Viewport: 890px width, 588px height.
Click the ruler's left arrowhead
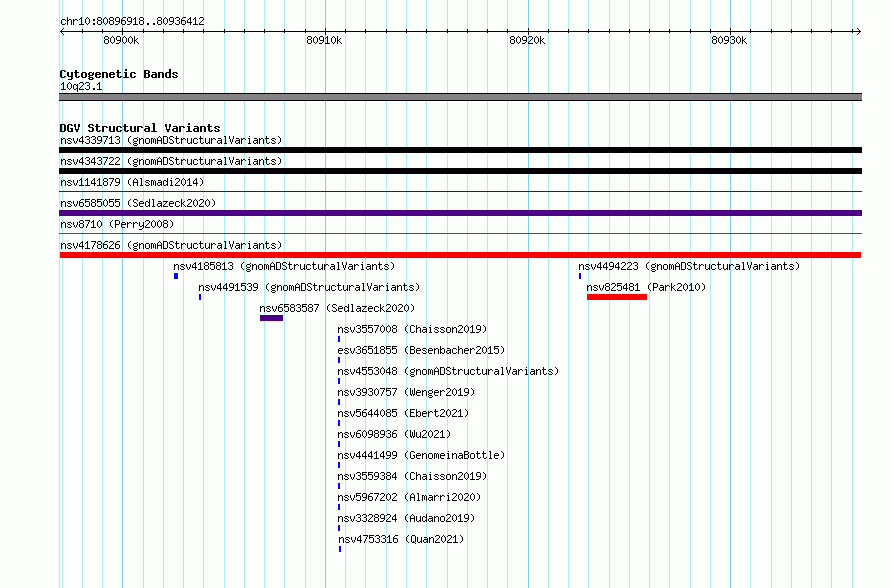(x=62, y=31)
